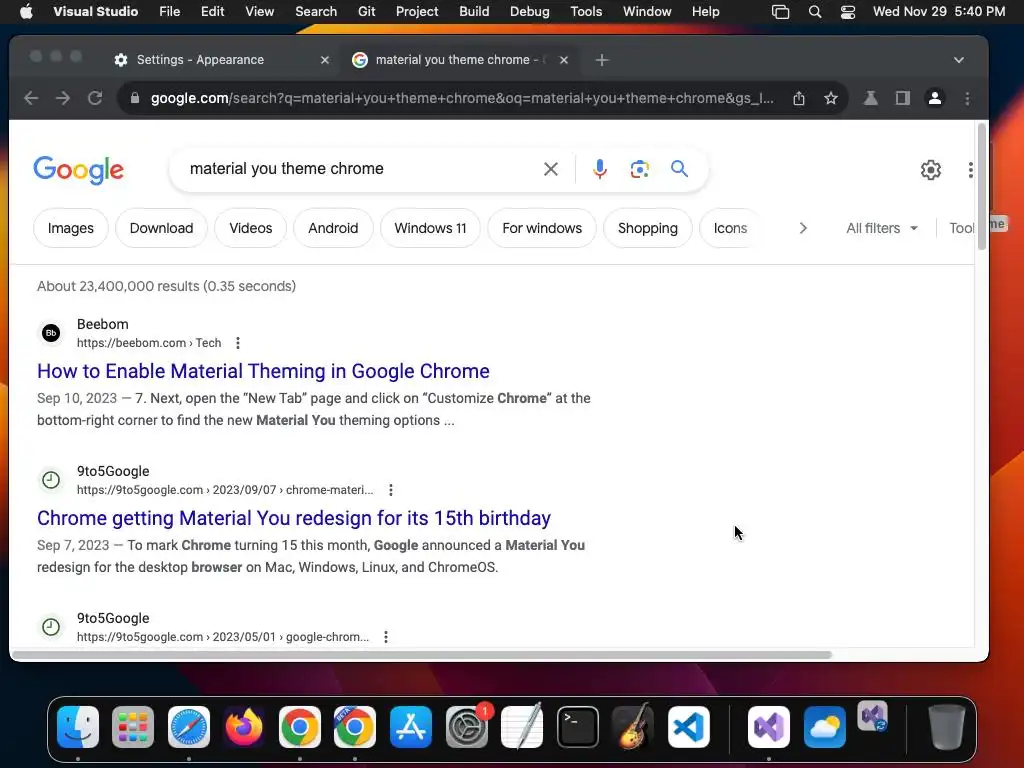Select the material you theme chrome tab
This screenshot has height=768, width=1024.
click(x=461, y=60)
